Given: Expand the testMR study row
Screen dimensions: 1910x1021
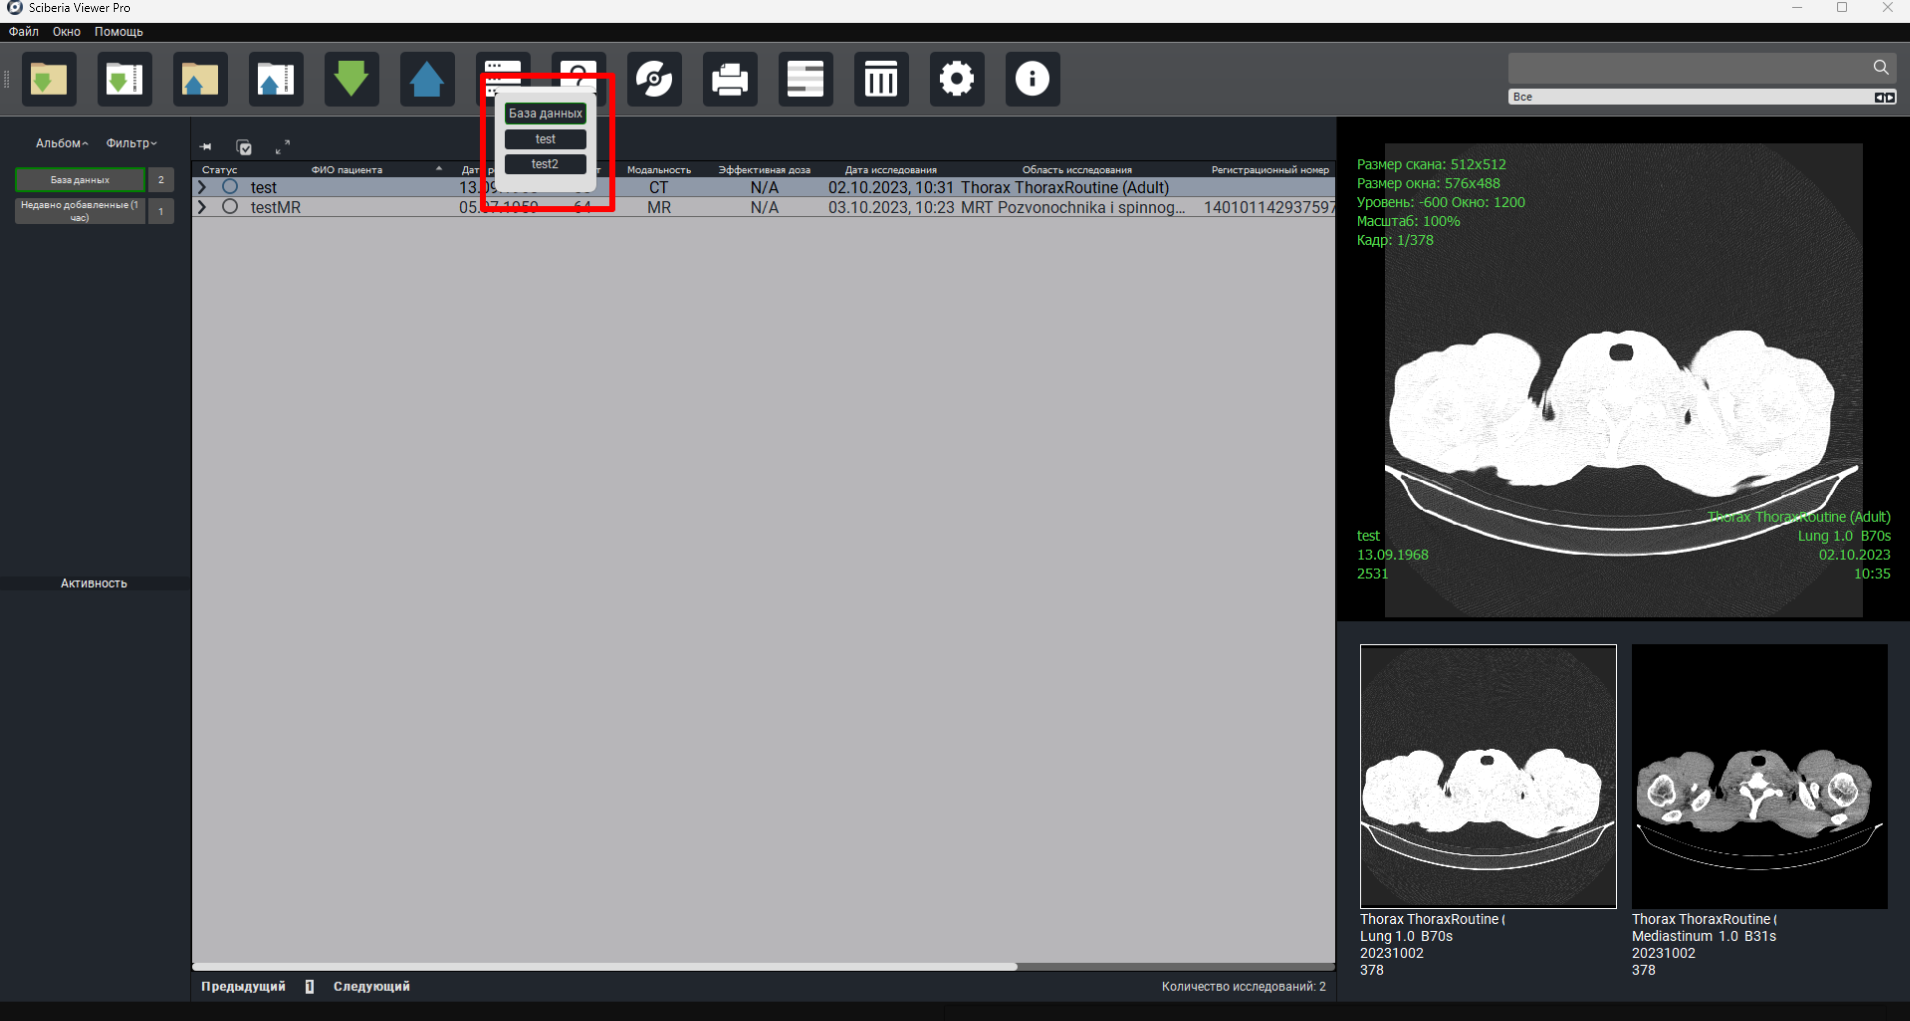Looking at the screenshot, I should [x=203, y=207].
